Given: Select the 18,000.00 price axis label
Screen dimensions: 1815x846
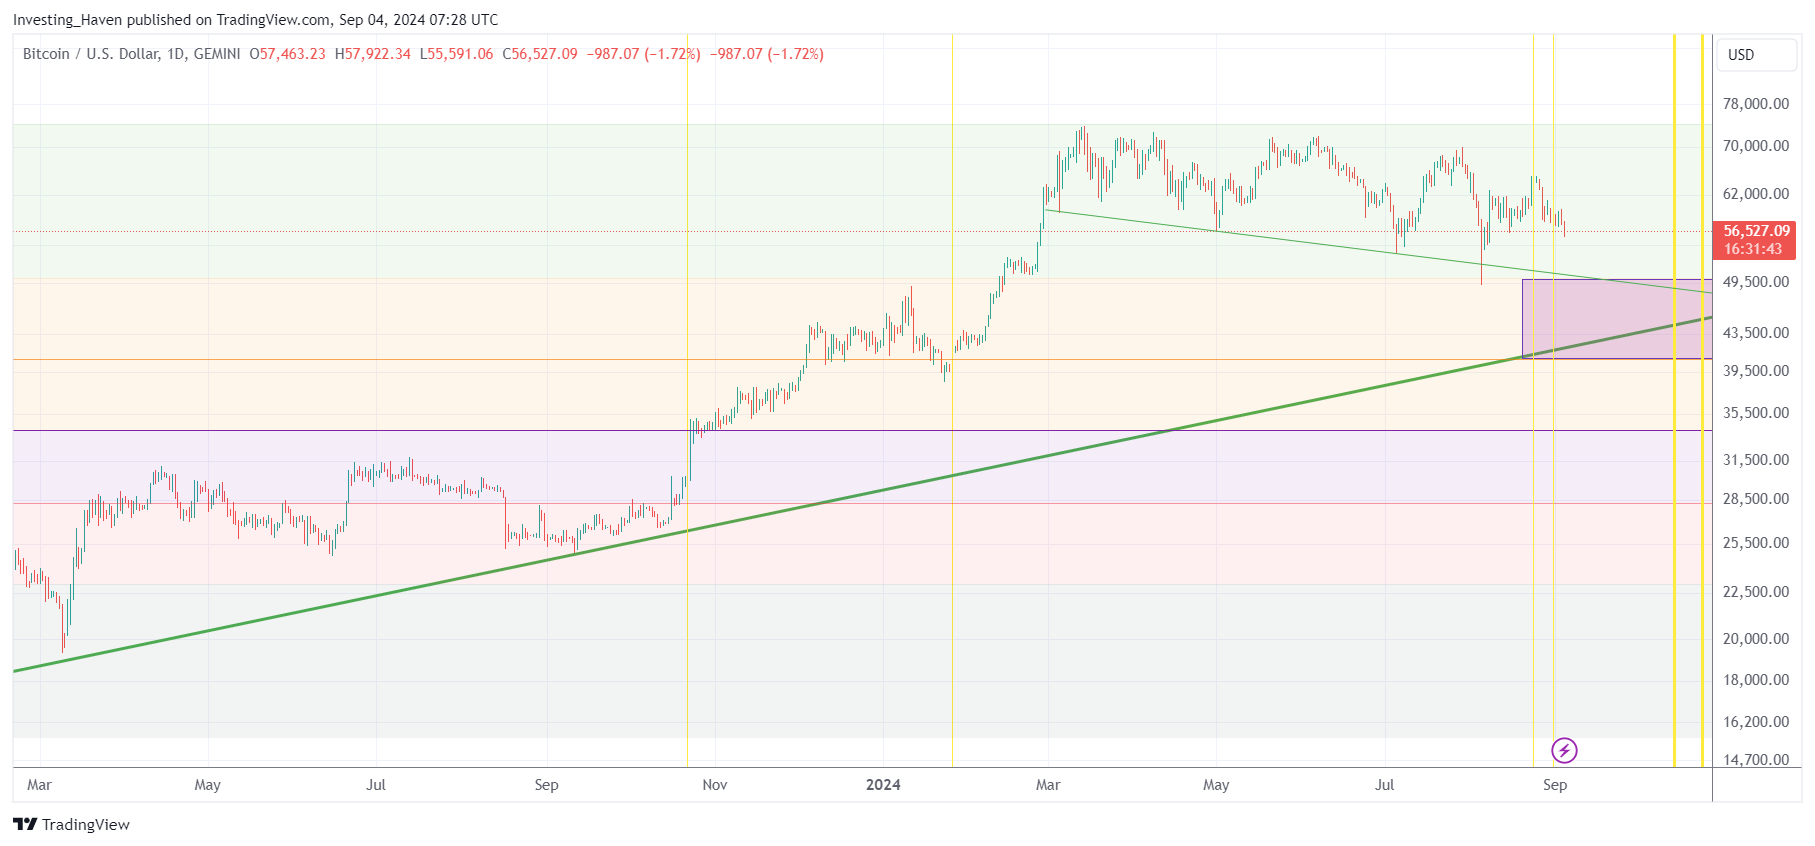Looking at the screenshot, I should tap(1756, 680).
